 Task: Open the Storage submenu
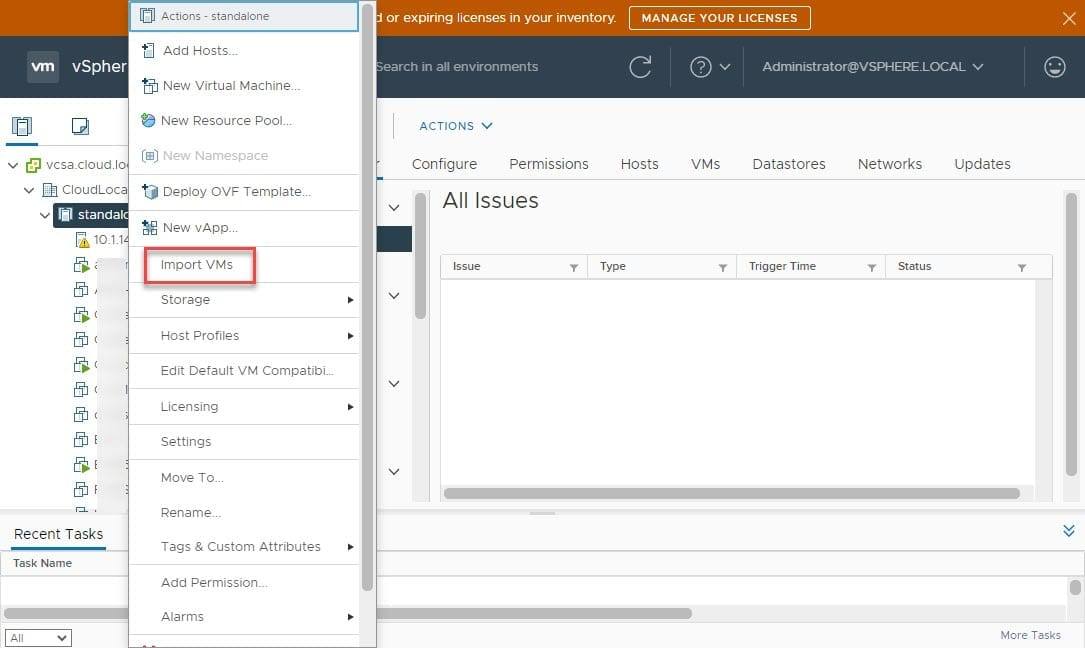pyautogui.click(x=244, y=300)
